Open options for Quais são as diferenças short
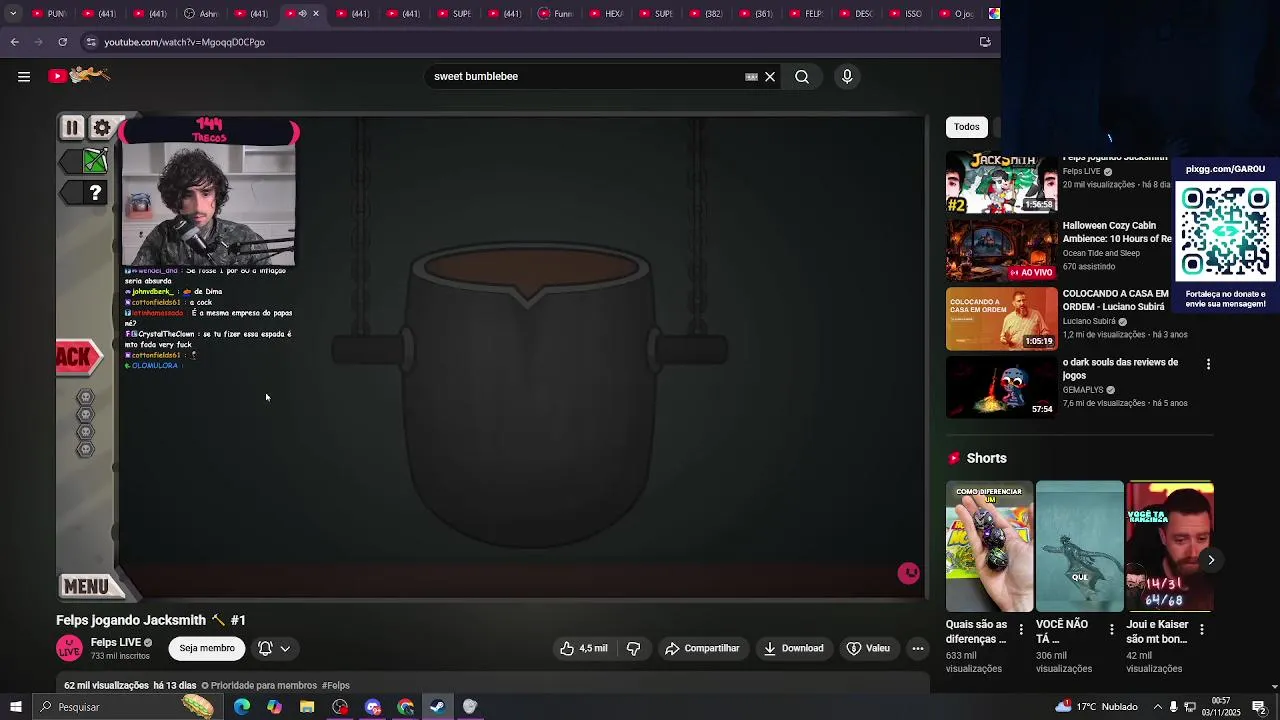The width and height of the screenshot is (1280, 720). [x=1021, y=629]
